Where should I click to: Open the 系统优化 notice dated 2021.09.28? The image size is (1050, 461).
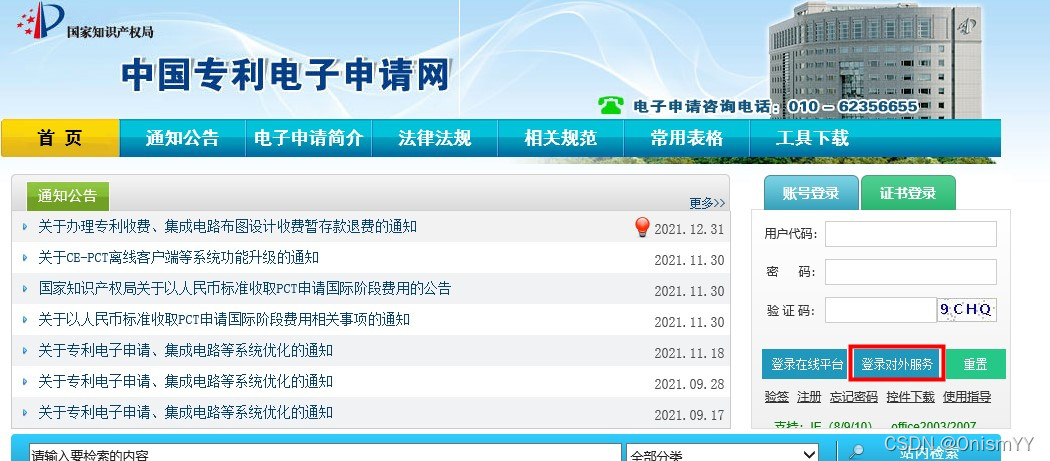185,381
